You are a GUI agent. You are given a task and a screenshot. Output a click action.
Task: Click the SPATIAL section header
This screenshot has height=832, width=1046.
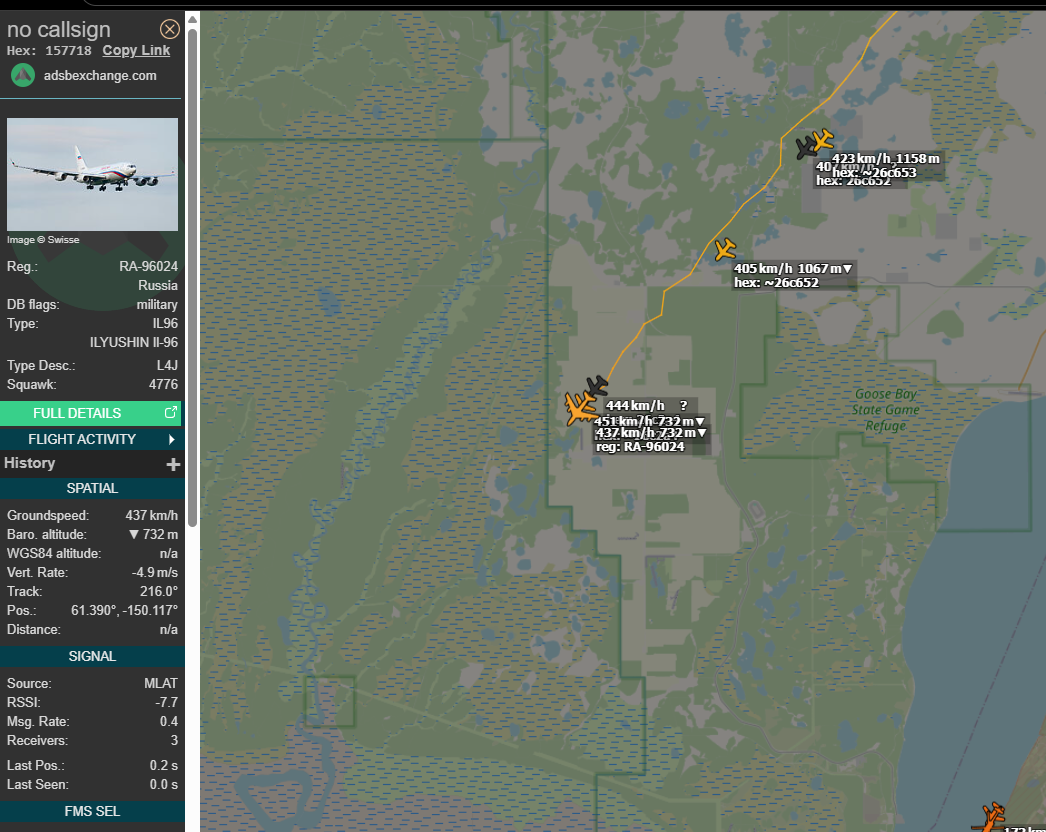coord(92,488)
